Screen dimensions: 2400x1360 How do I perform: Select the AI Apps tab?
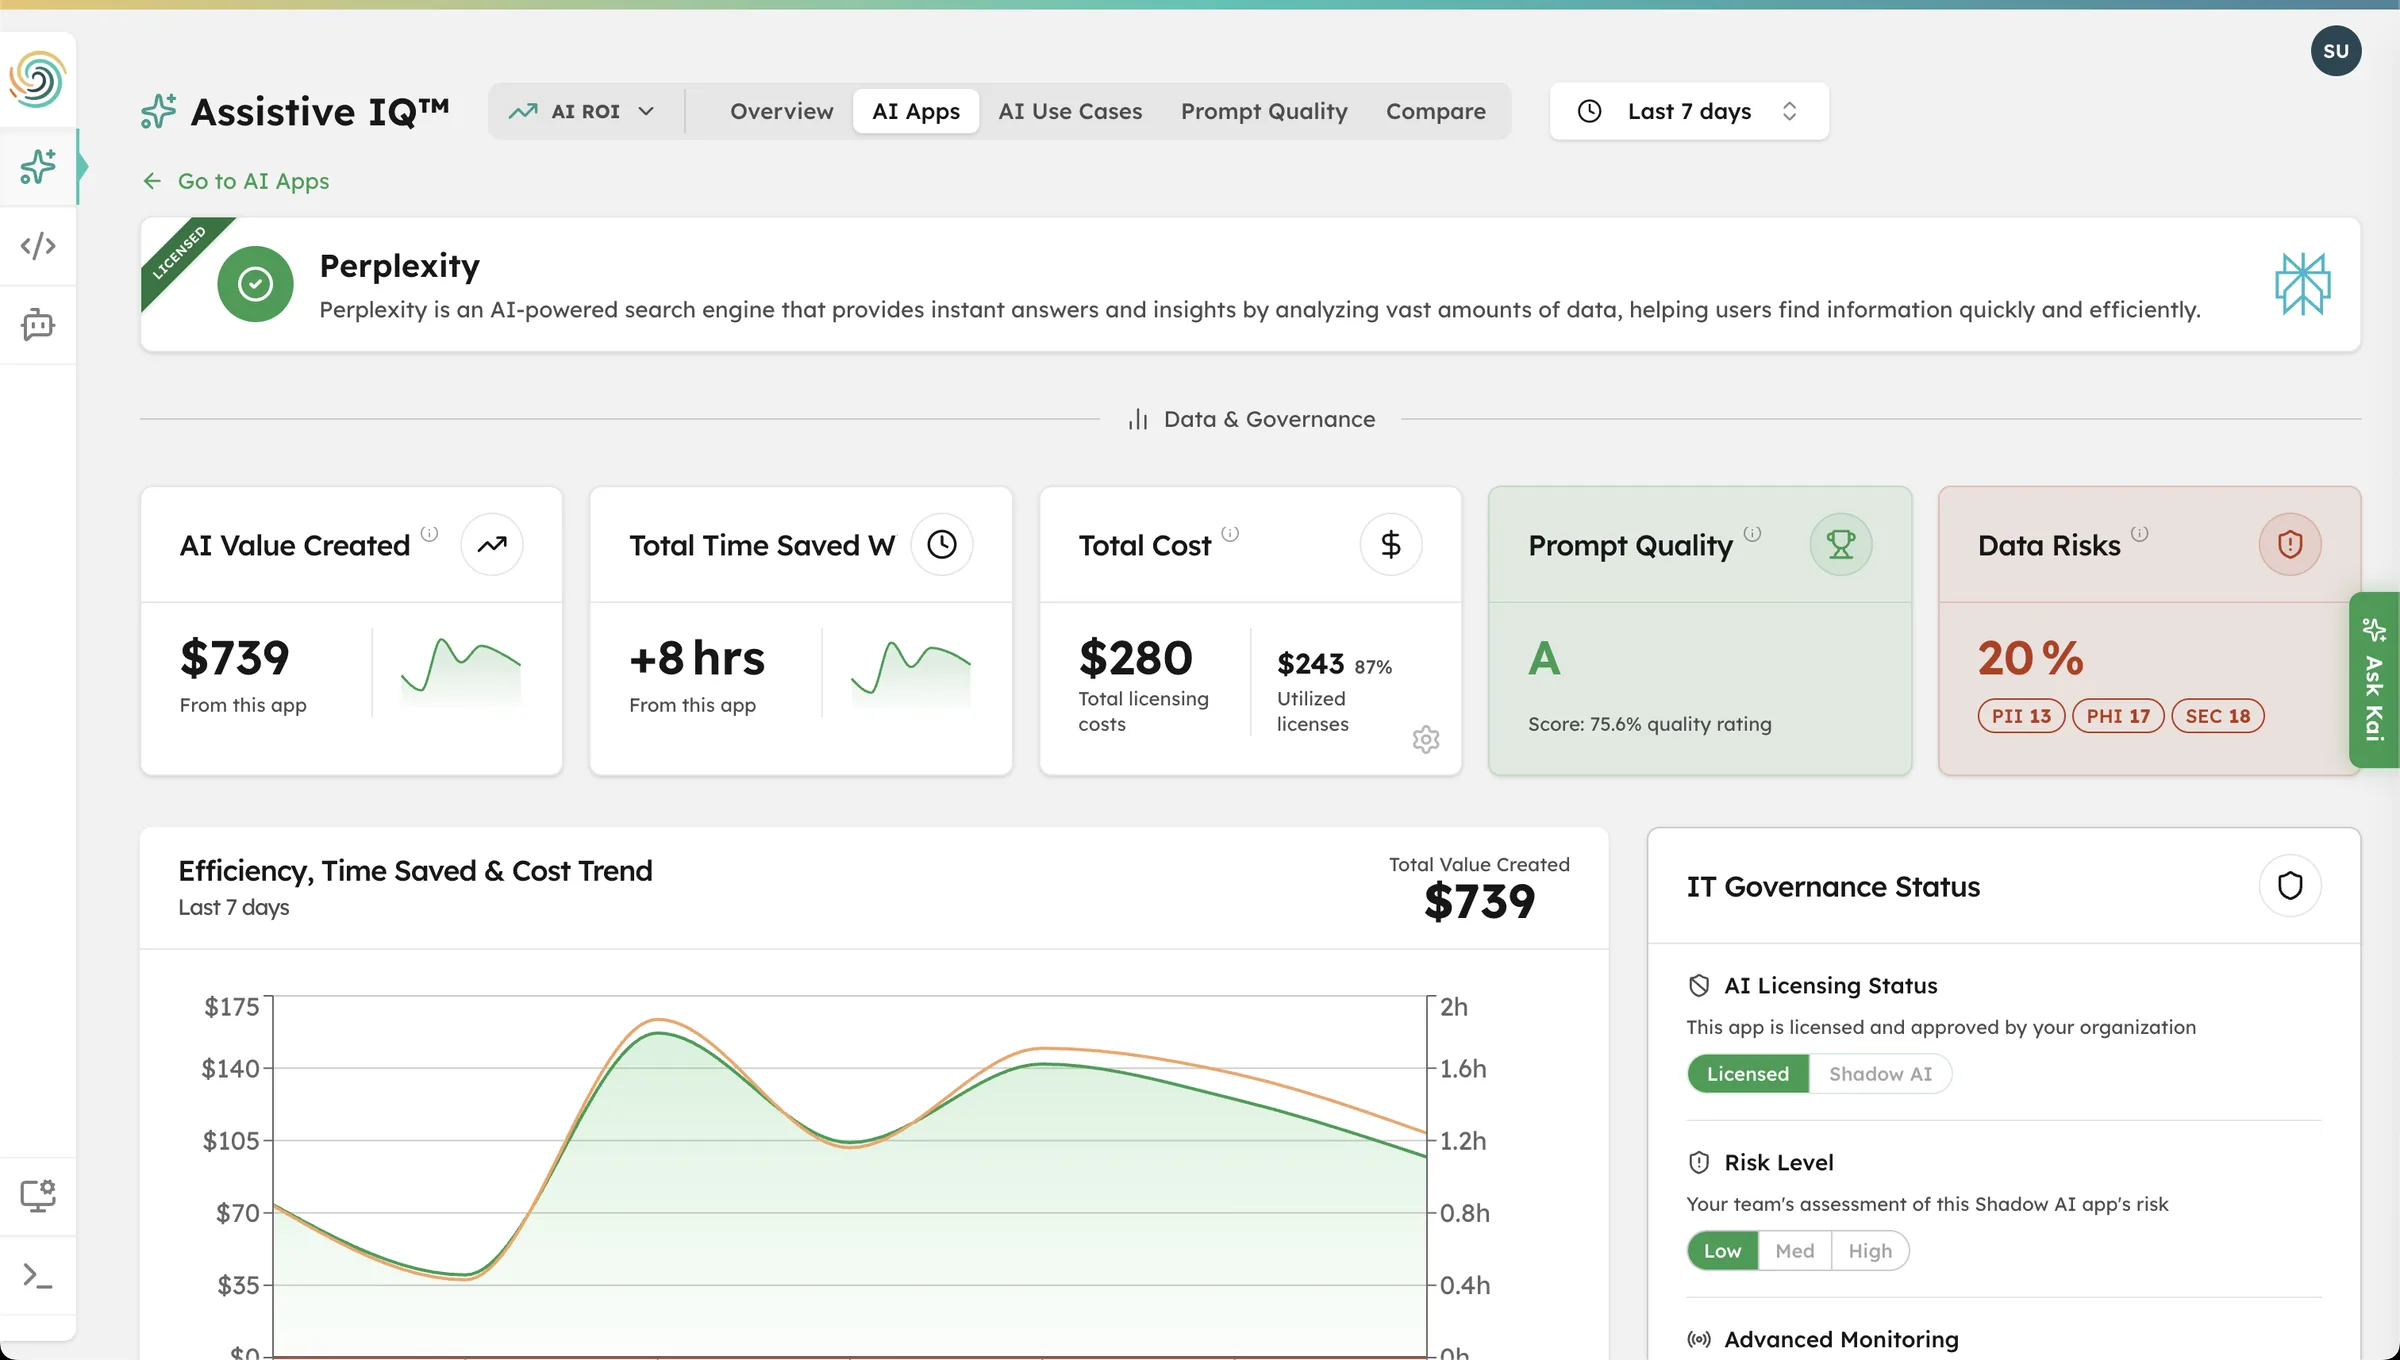pyautogui.click(x=915, y=111)
